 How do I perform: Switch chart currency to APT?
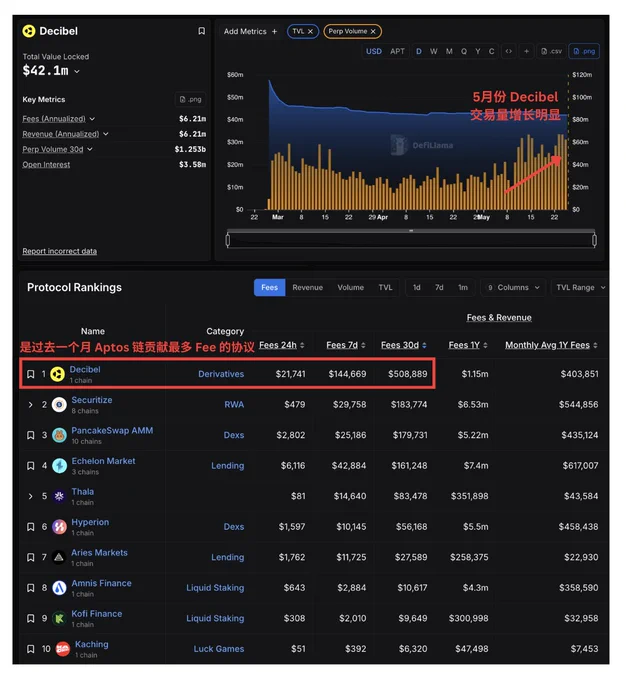[397, 51]
